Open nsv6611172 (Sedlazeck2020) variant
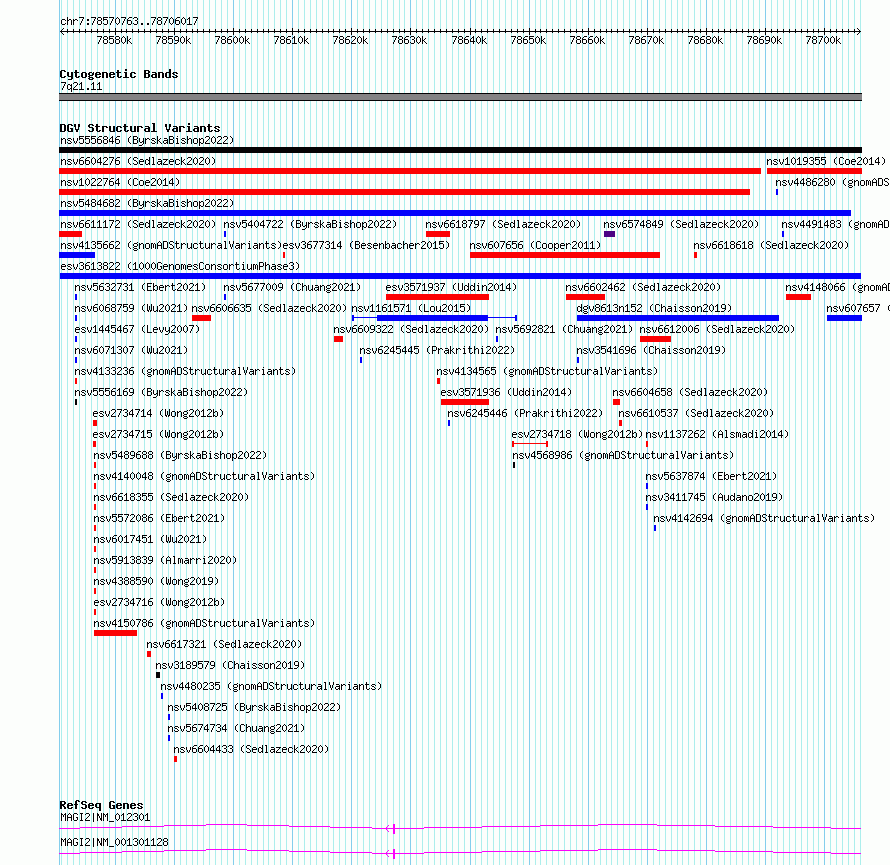 (138, 224)
